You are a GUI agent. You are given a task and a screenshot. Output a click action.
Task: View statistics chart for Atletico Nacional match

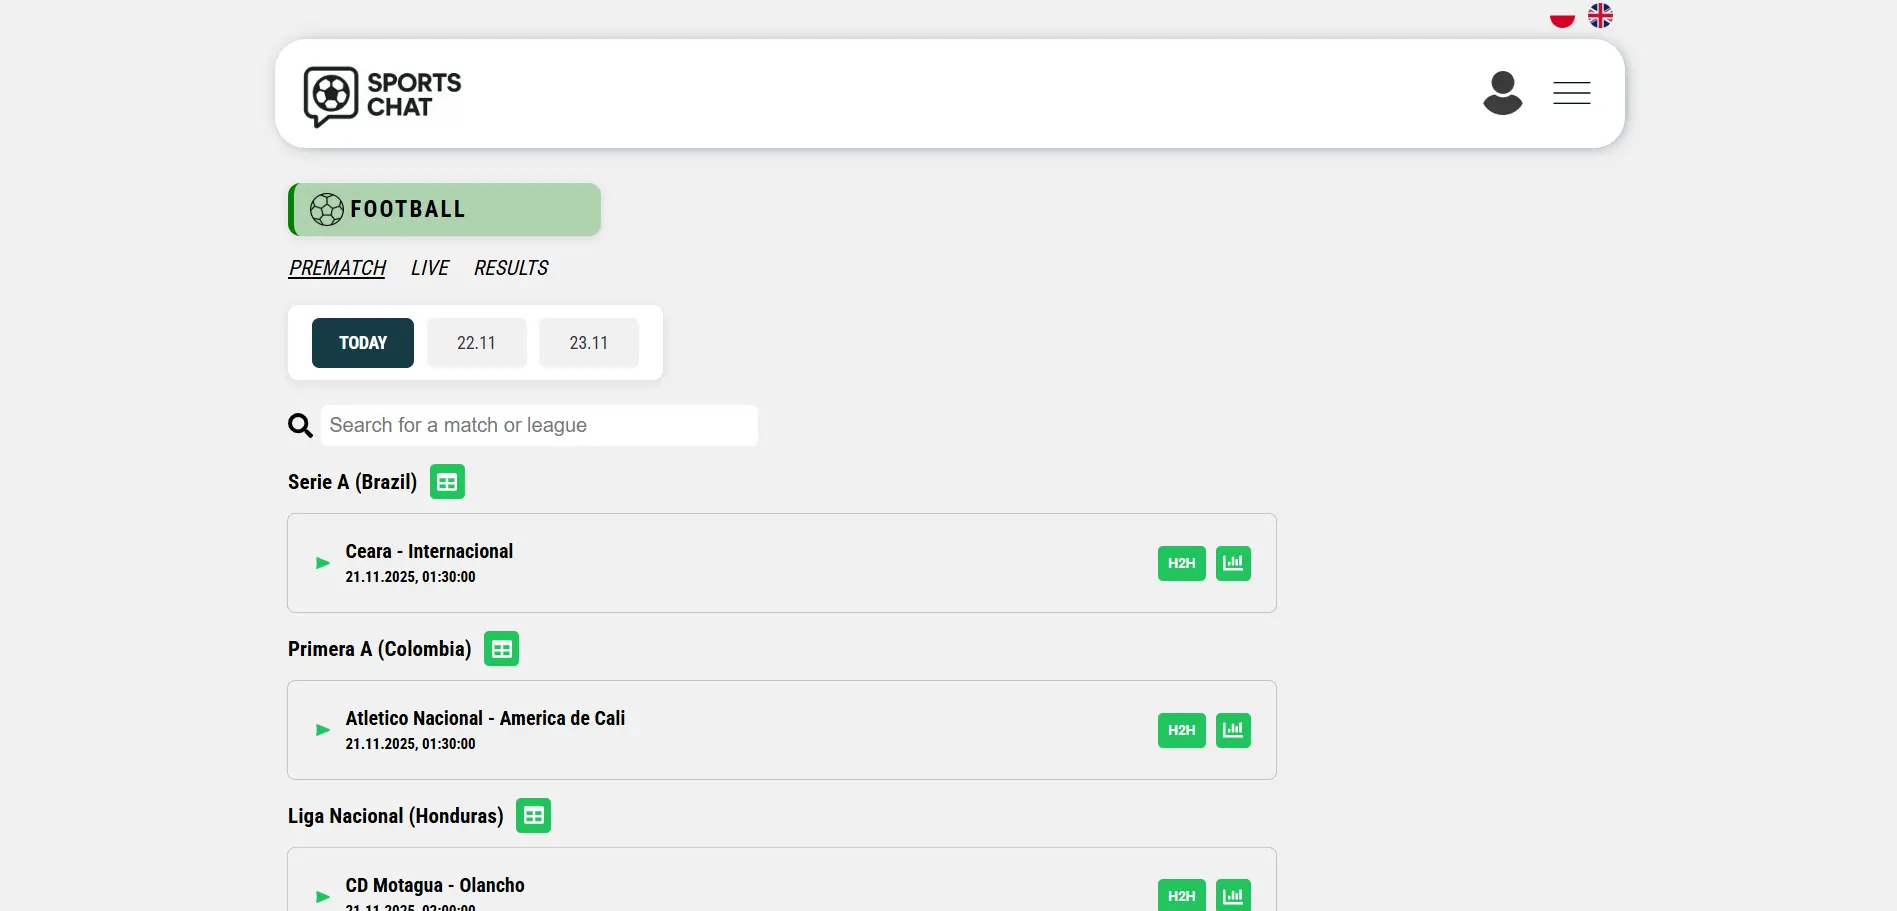pyautogui.click(x=1233, y=730)
